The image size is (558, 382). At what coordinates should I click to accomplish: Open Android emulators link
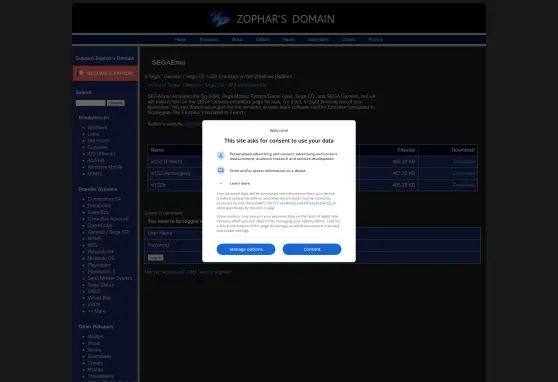pyautogui.click(x=96, y=160)
